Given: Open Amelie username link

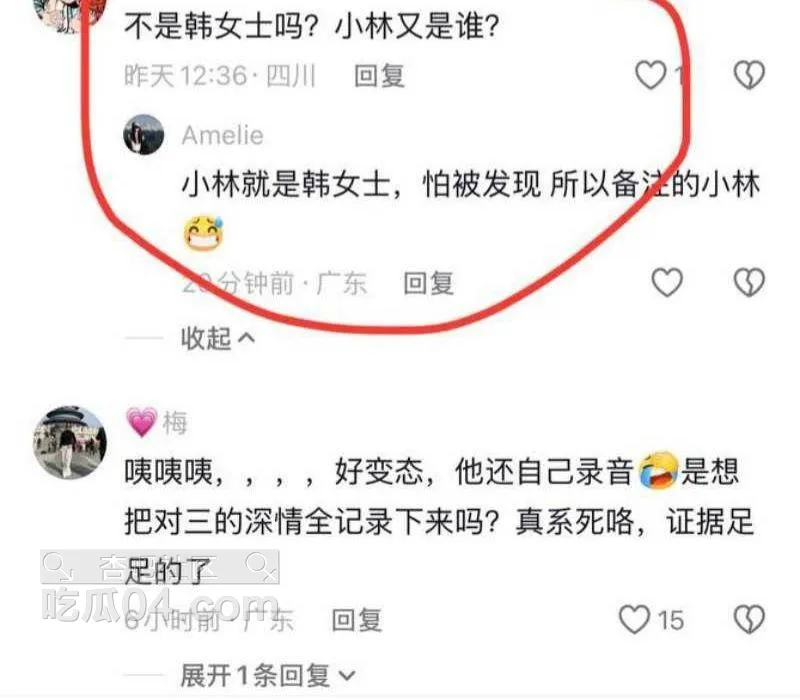Looking at the screenshot, I should click(x=222, y=136).
